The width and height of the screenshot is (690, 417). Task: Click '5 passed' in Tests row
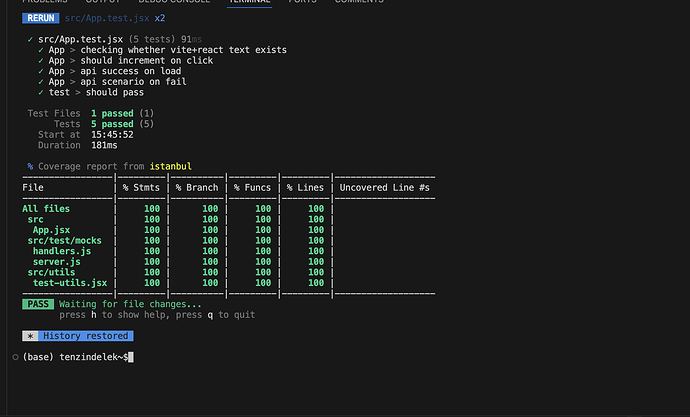pos(112,124)
